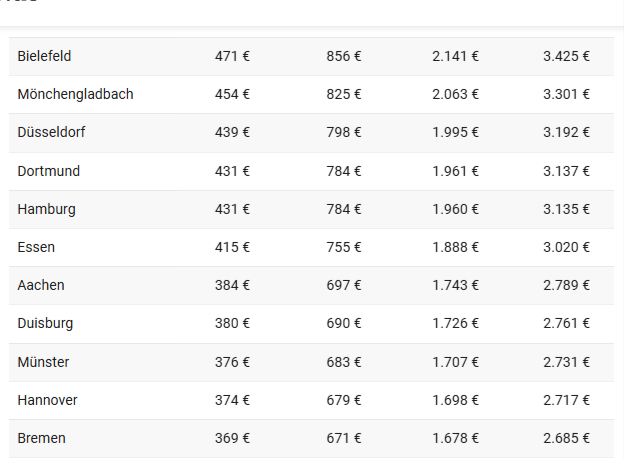
Task: Click the 755 € Essen value
Action: tap(344, 247)
